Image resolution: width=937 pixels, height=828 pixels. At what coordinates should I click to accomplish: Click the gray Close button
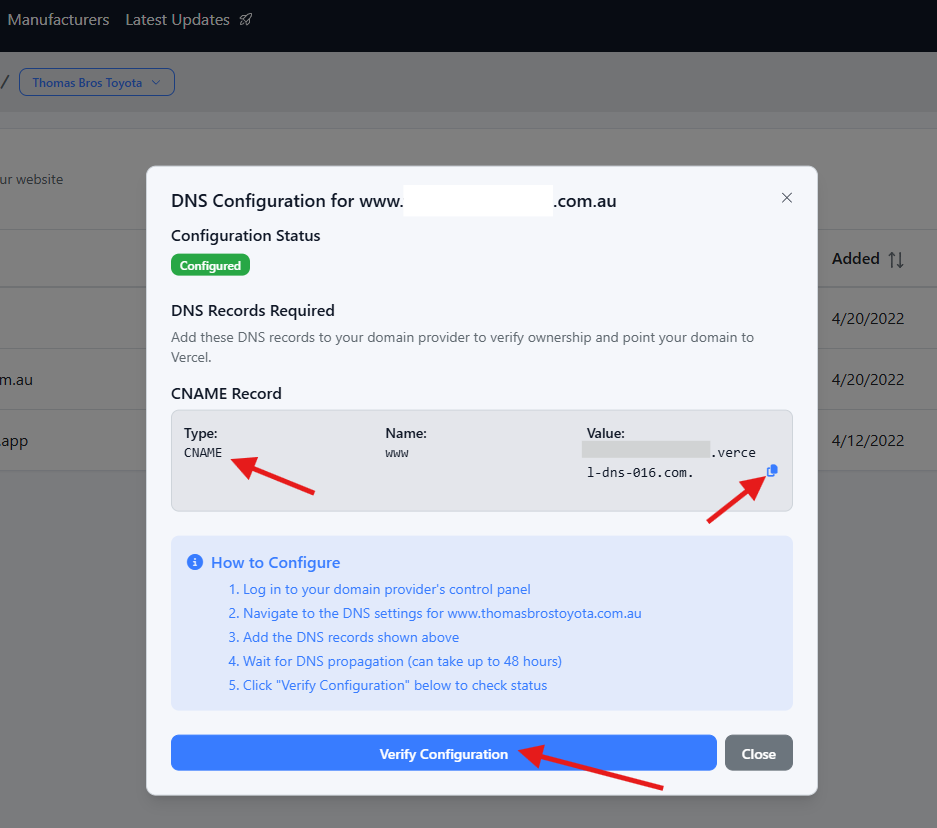pos(758,754)
